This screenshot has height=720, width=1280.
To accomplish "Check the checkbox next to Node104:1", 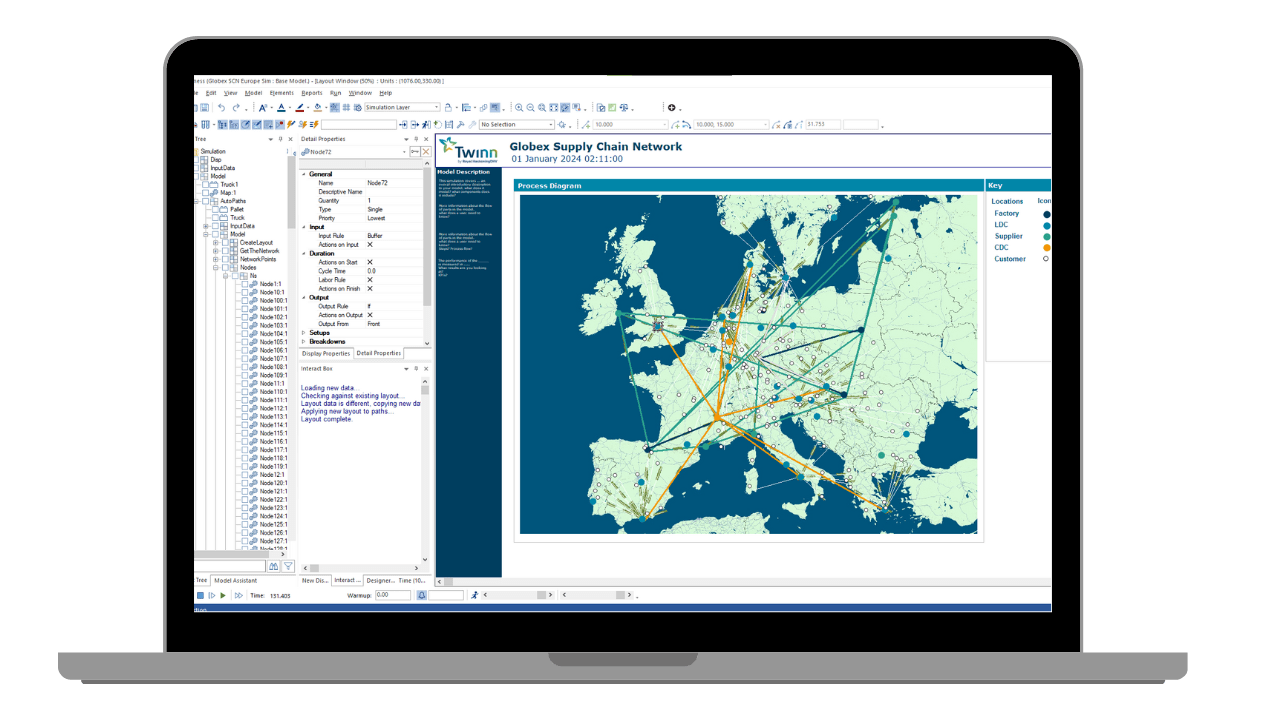I will (x=244, y=334).
